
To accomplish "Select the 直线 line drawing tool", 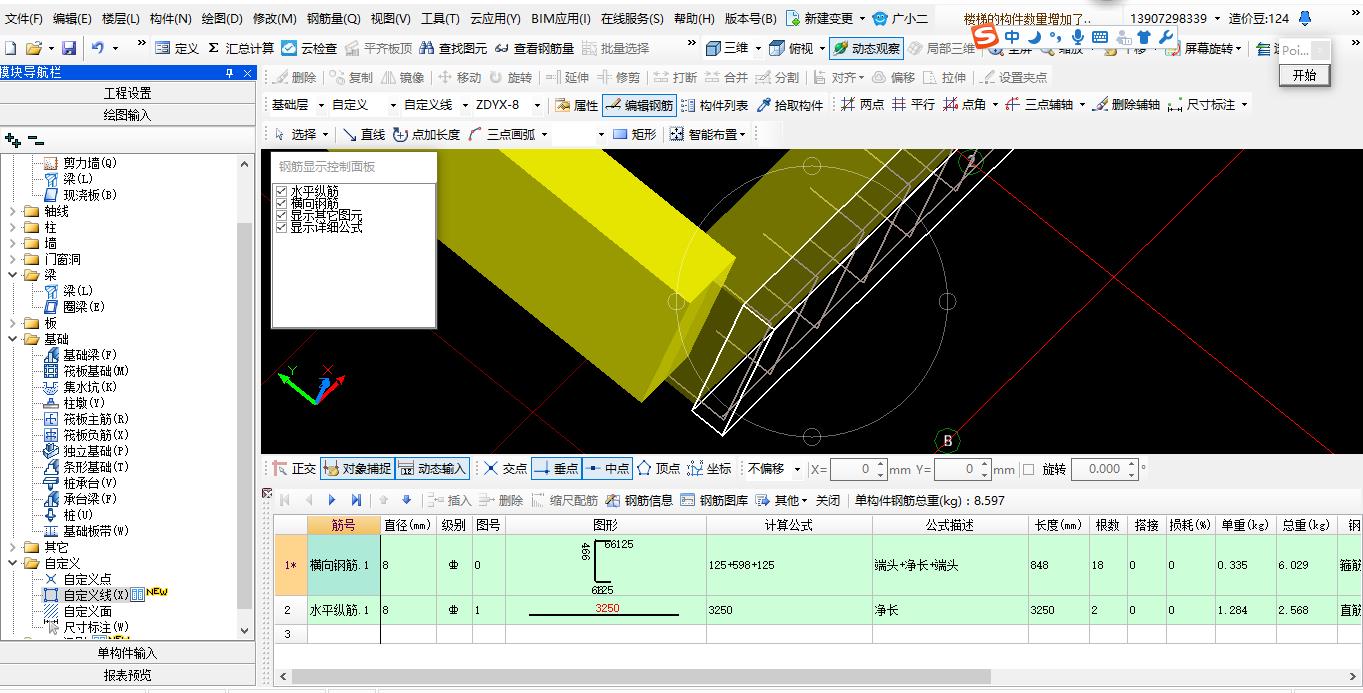I will pyautogui.click(x=363, y=134).
